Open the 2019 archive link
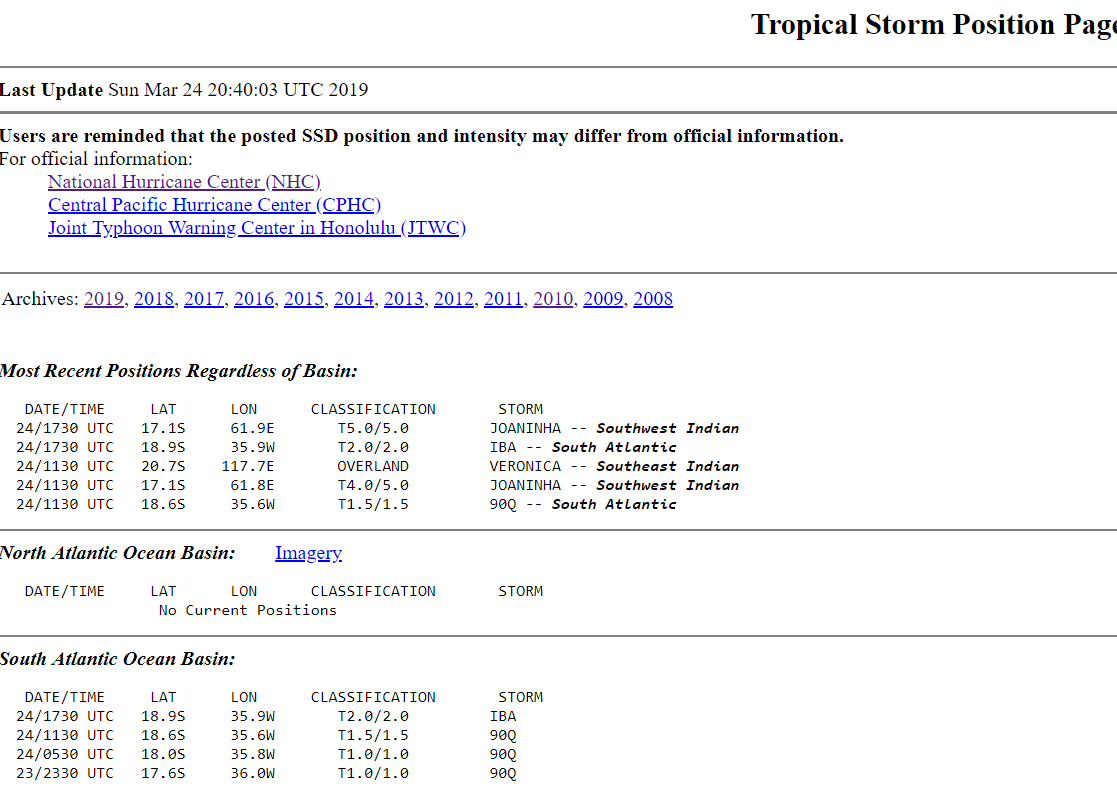Viewport: 1117px width, 798px height. pyautogui.click(x=104, y=299)
